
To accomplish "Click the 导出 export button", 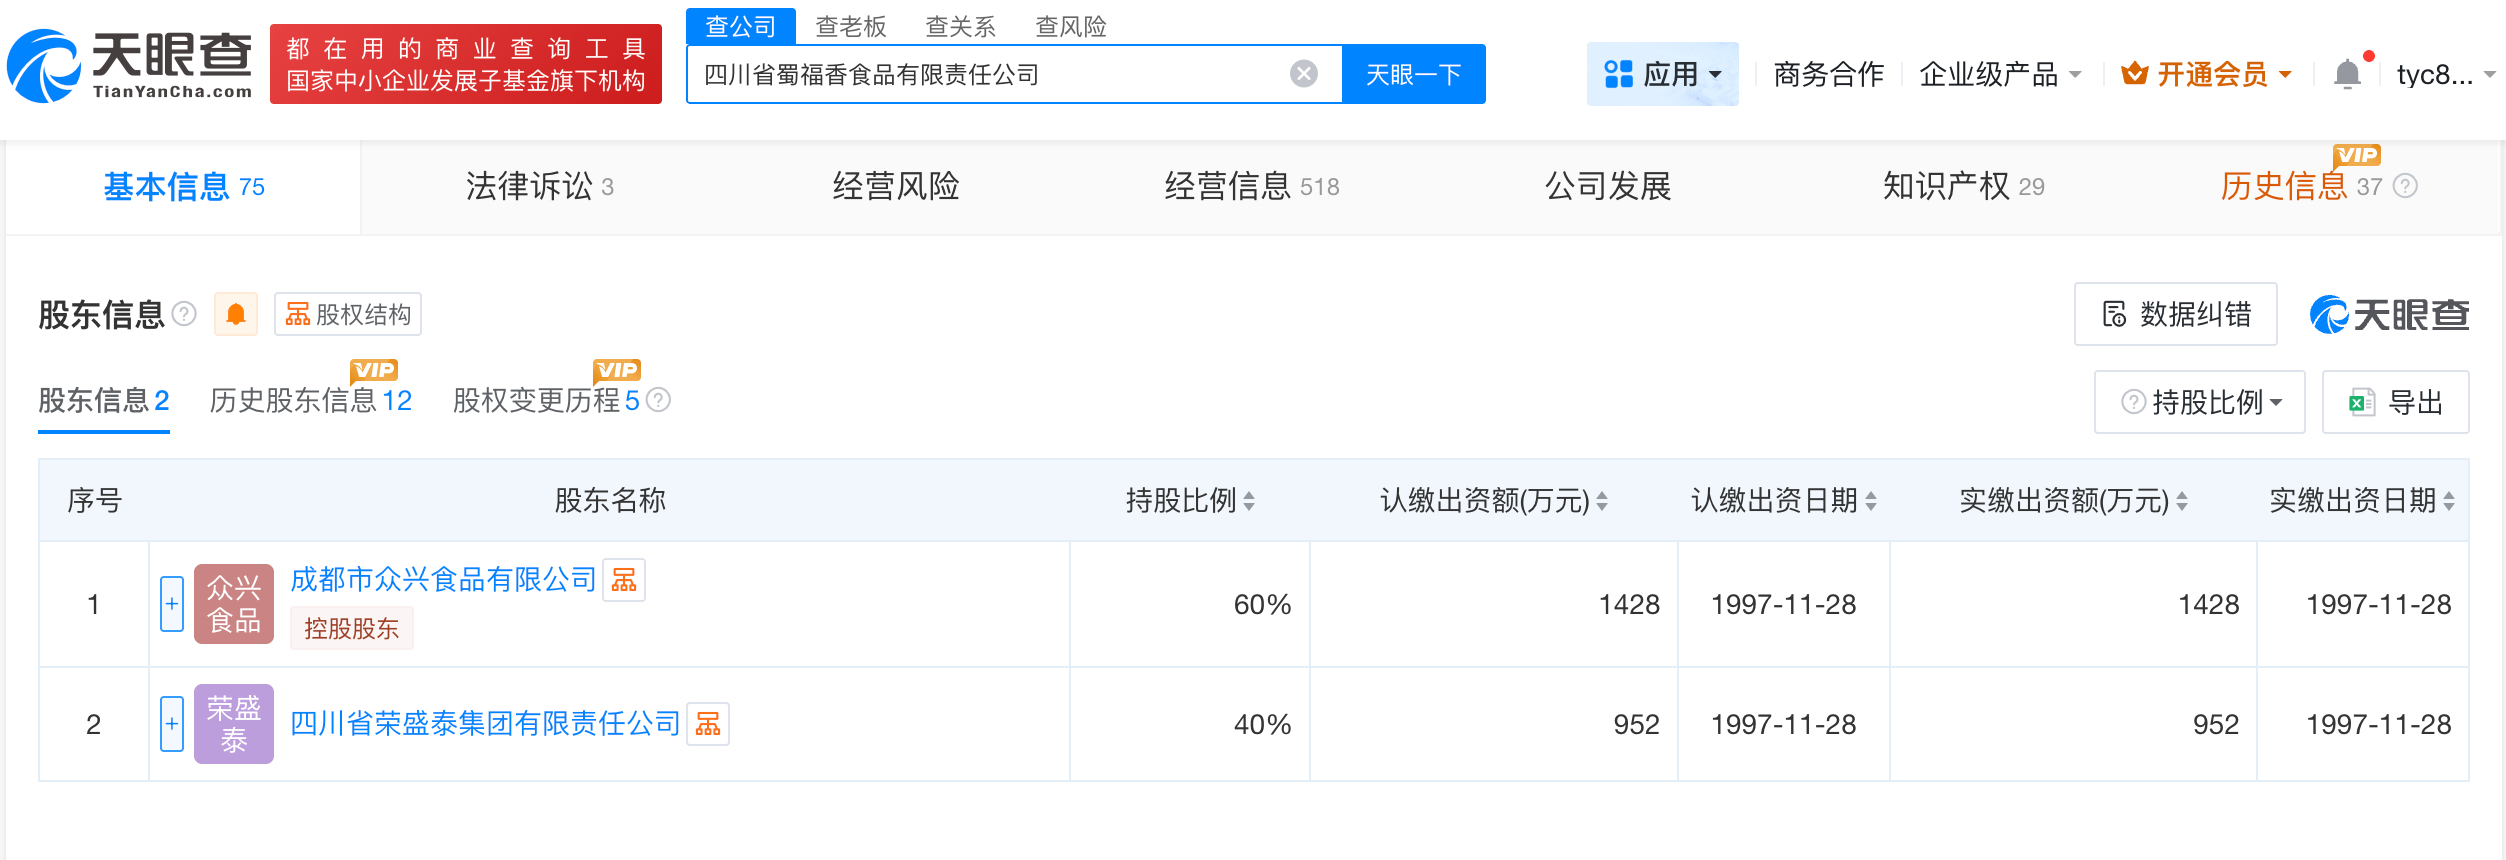I will (2395, 402).
